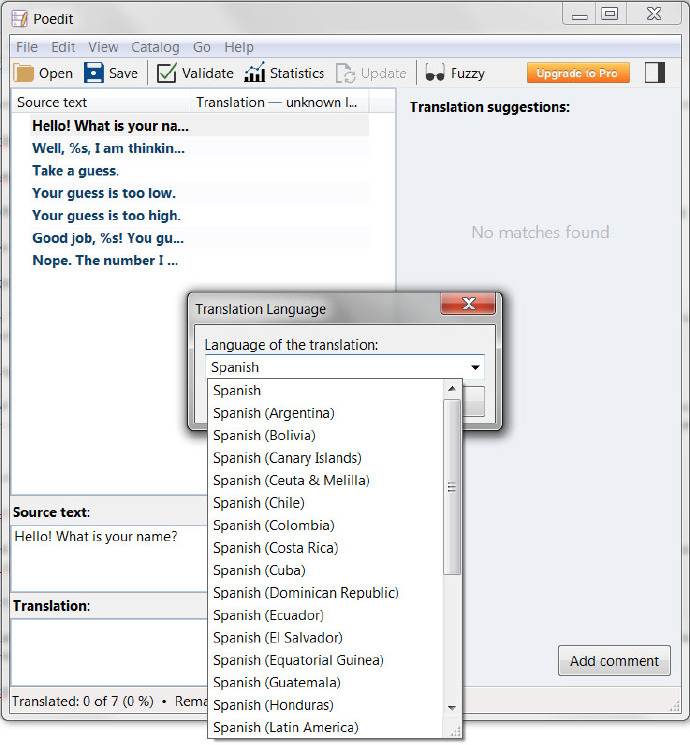Select row 'Take a guess.'
The height and width of the screenshot is (745, 690).
pyautogui.click(x=200, y=170)
